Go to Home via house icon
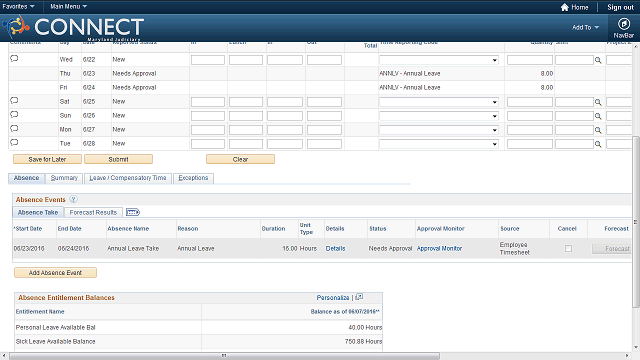640x360 pixels. (x=564, y=7)
